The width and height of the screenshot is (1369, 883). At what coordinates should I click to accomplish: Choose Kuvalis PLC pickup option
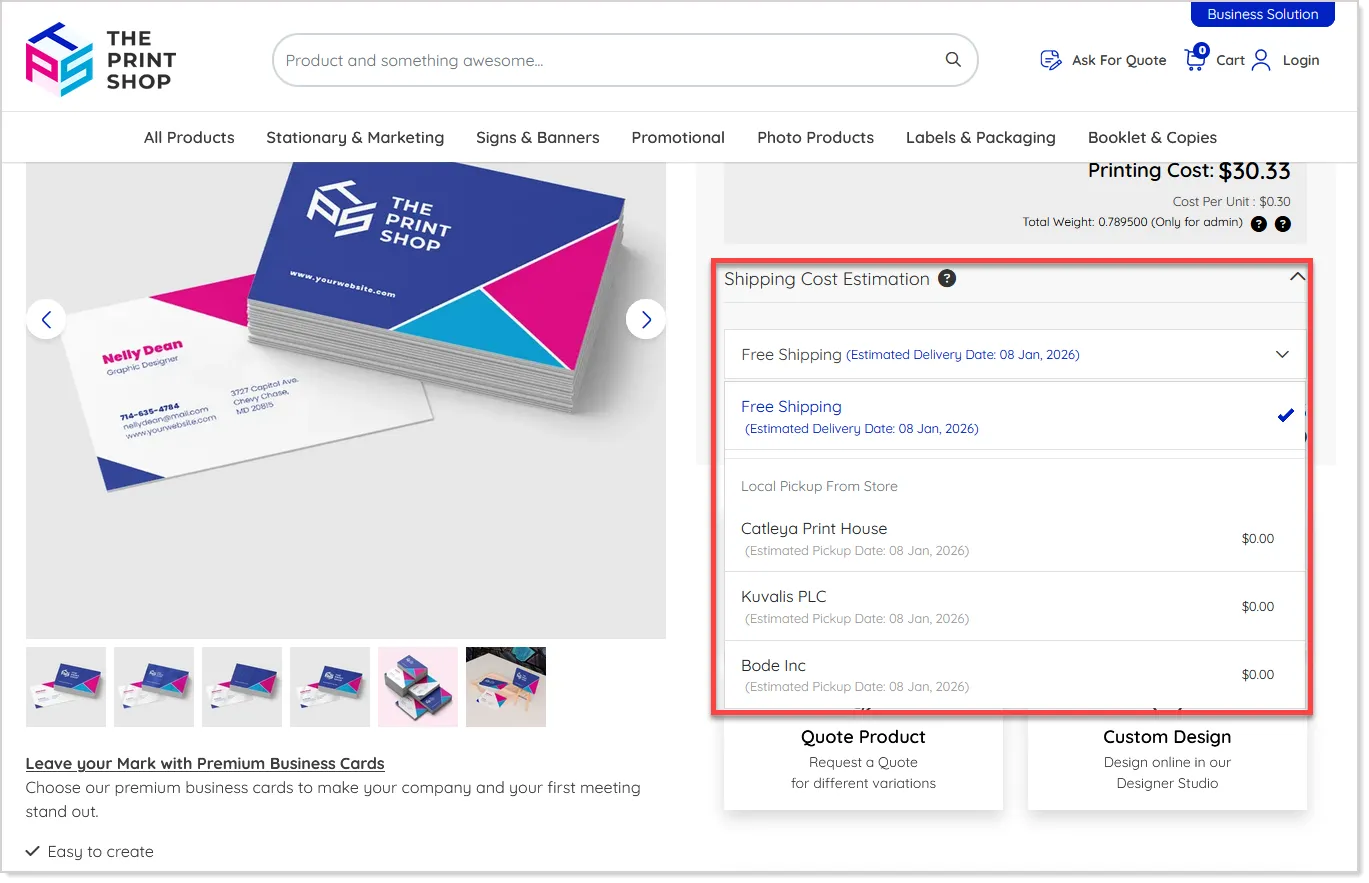click(1015, 606)
